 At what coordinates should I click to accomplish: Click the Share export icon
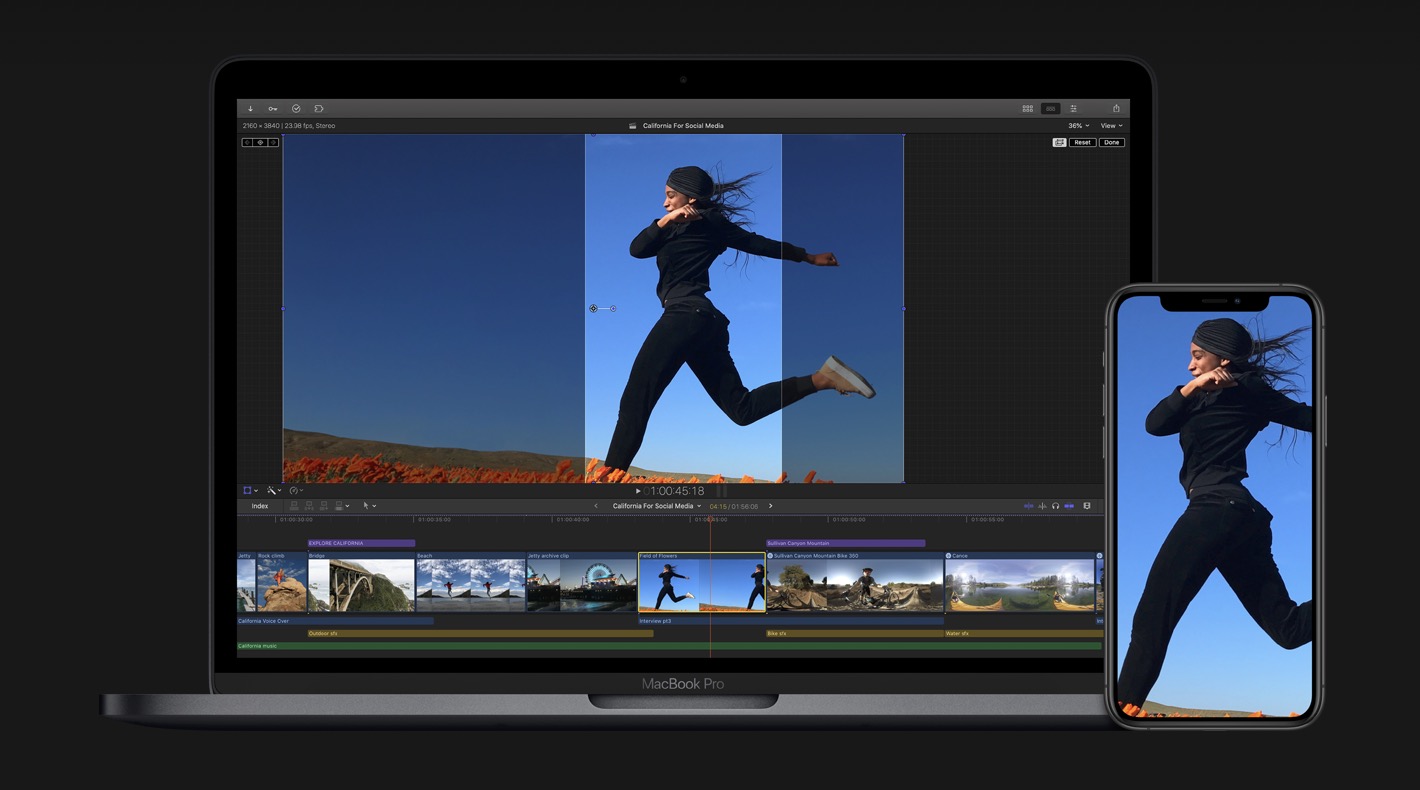click(x=1116, y=108)
